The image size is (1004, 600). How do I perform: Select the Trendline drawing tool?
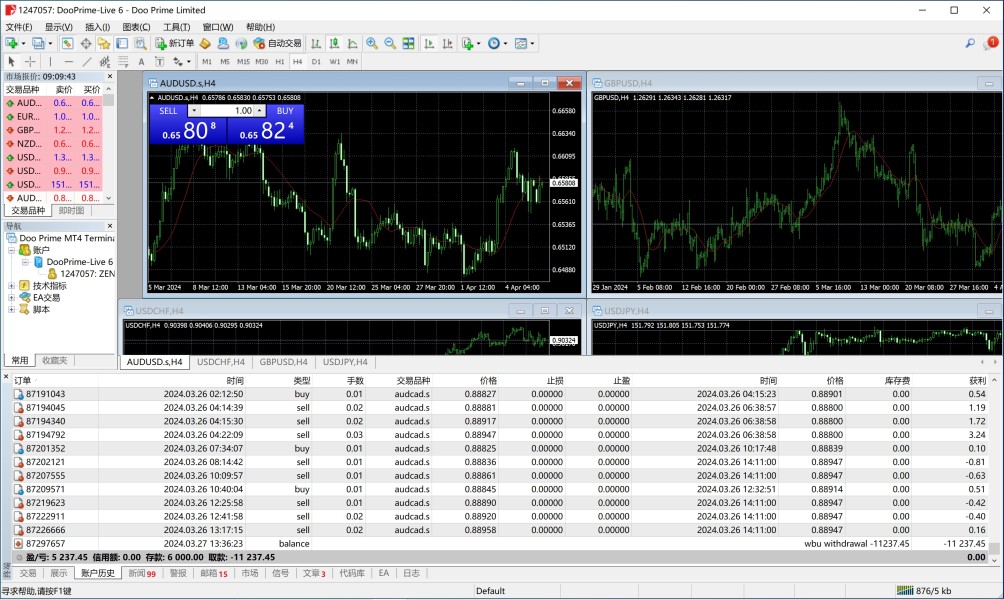[87, 61]
